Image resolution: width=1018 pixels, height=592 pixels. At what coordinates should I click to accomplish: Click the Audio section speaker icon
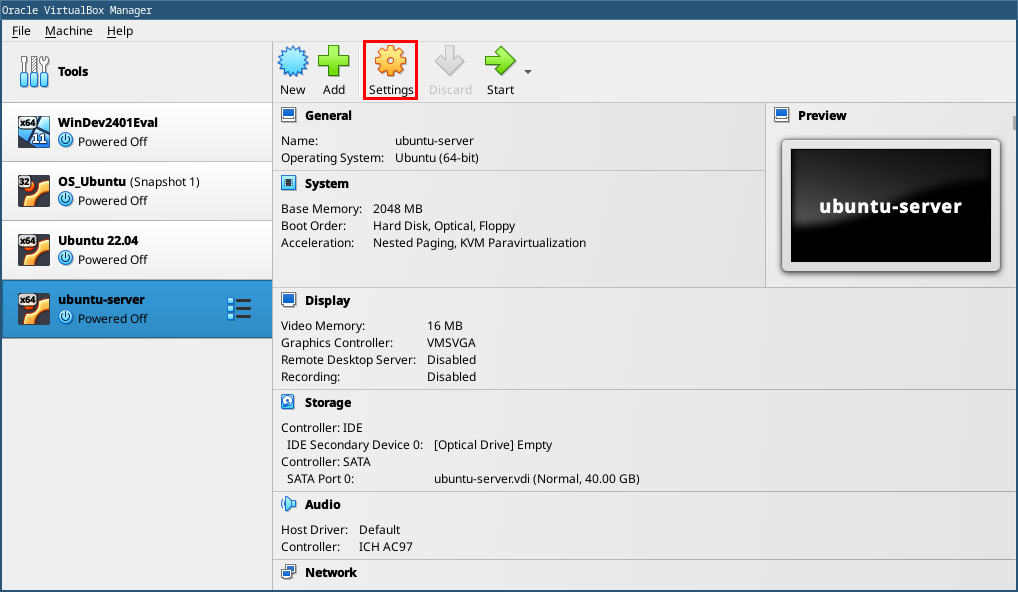point(288,505)
